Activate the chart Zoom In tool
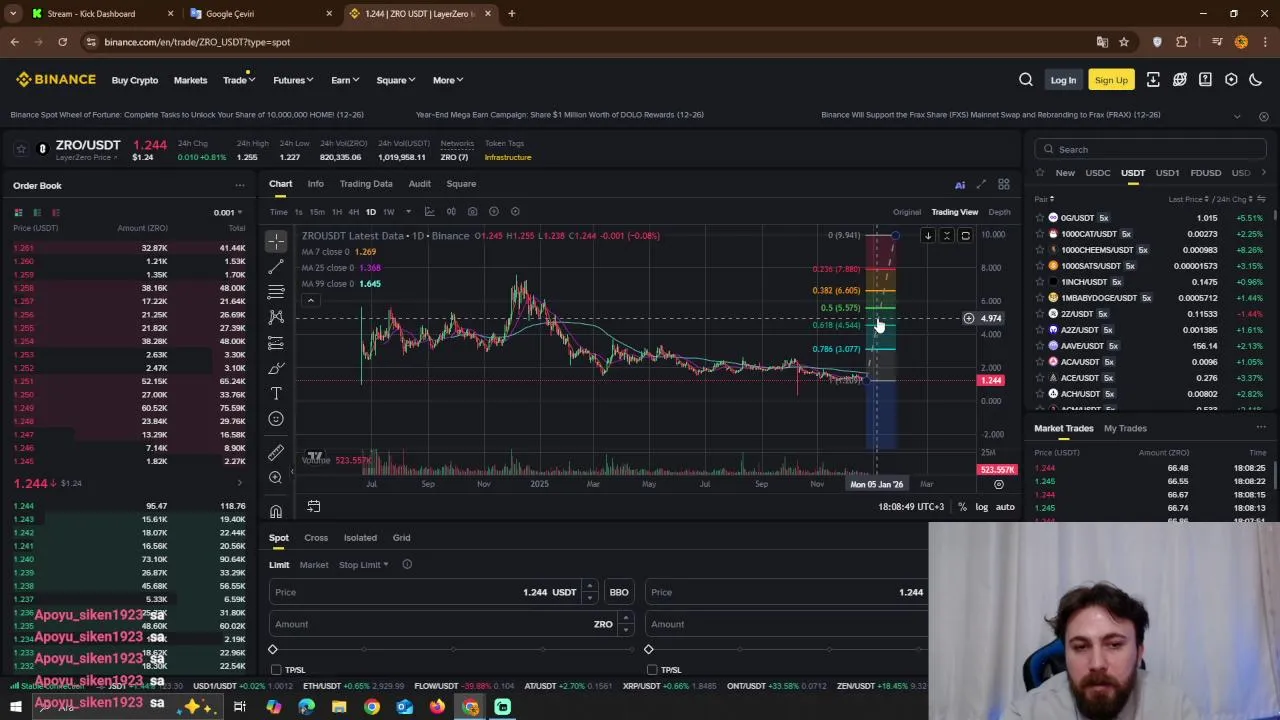 (276, 478)
